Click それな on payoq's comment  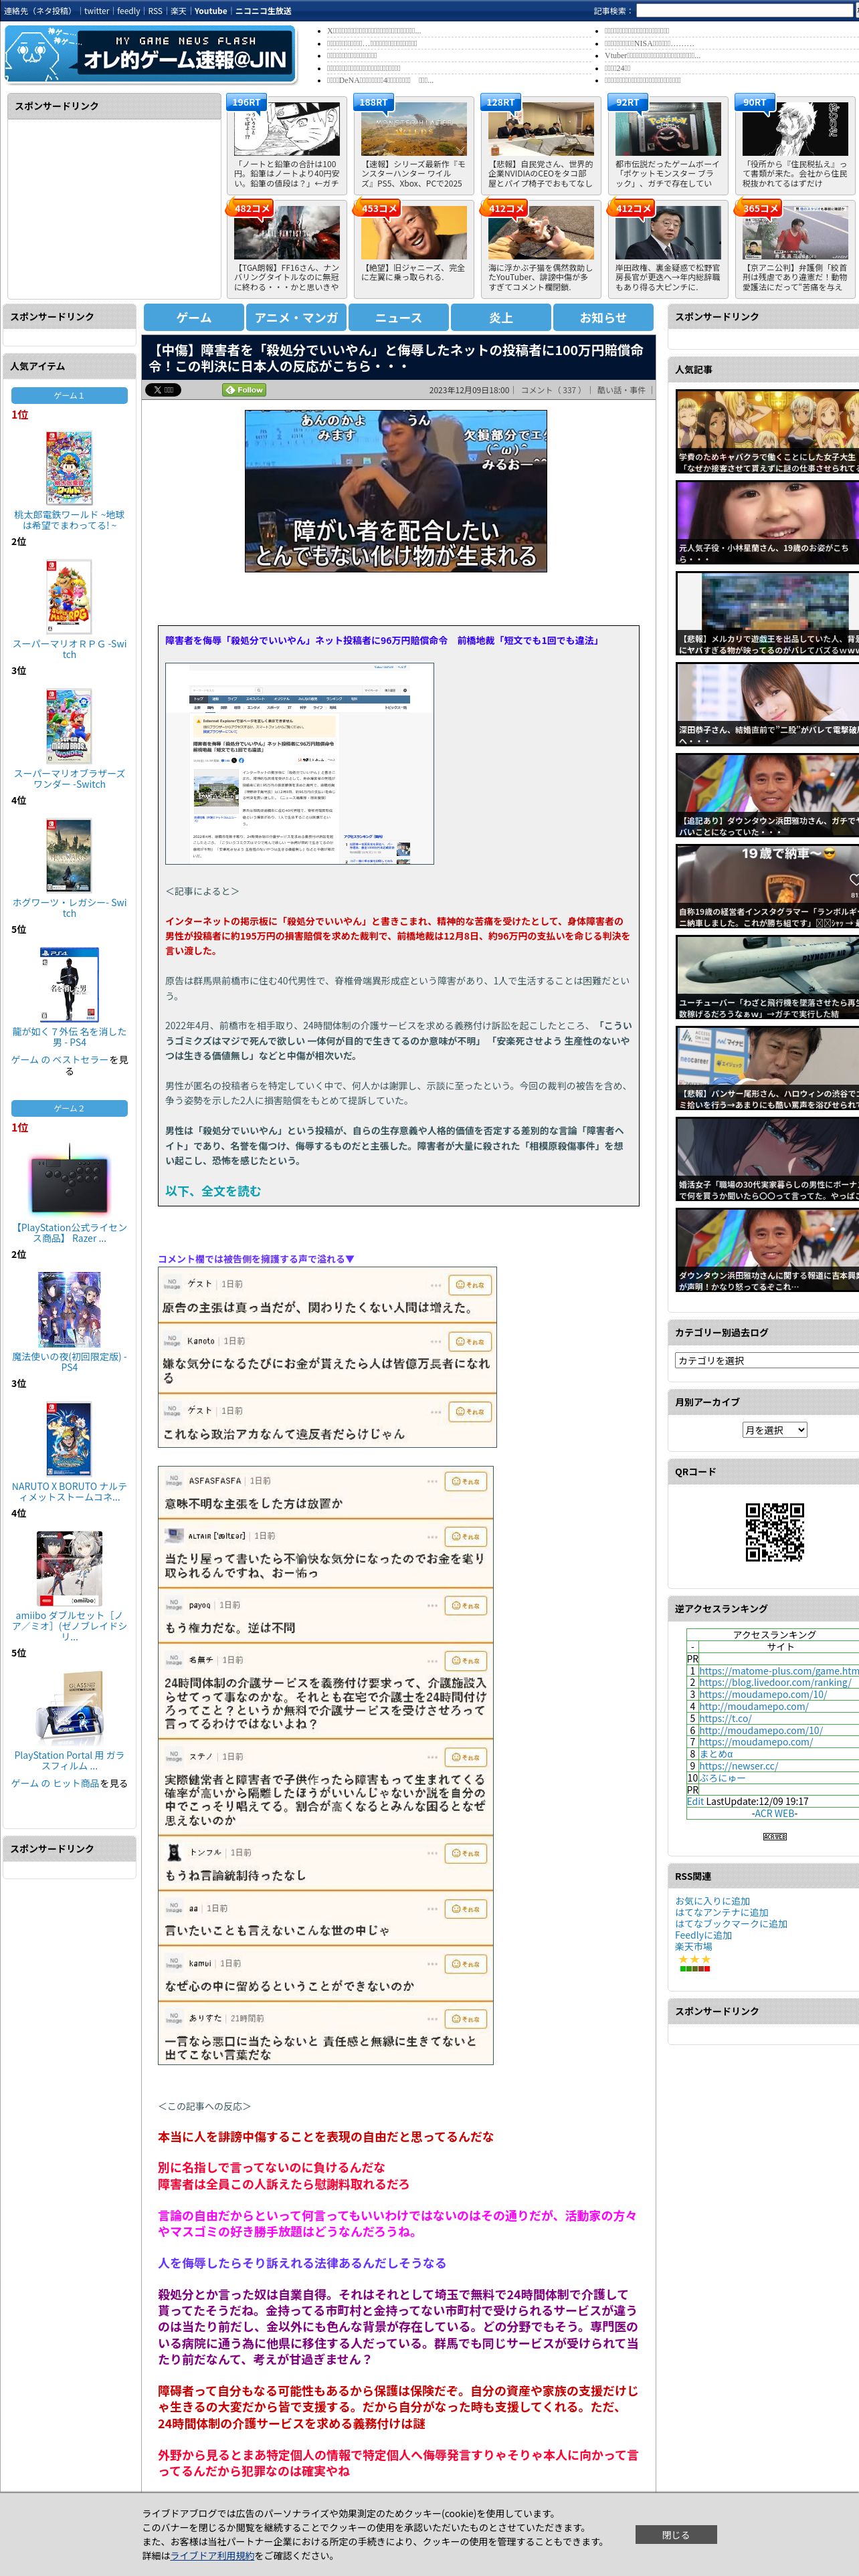coord(466,1606)
